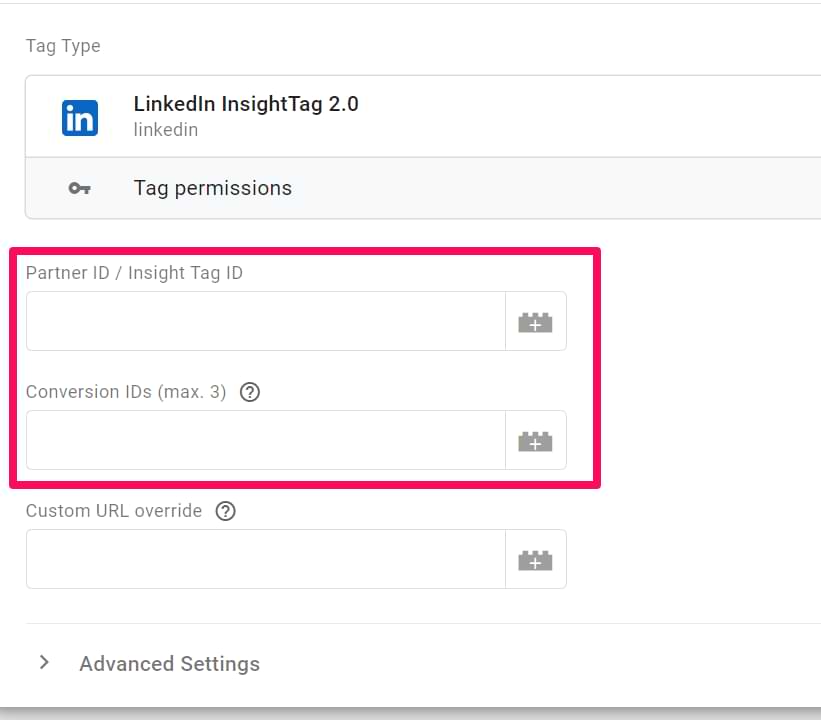This screenshot has height=720, width=821.
Task: Click the Custom URL override label
Action: pyautogui.click(x=114, y=511)
